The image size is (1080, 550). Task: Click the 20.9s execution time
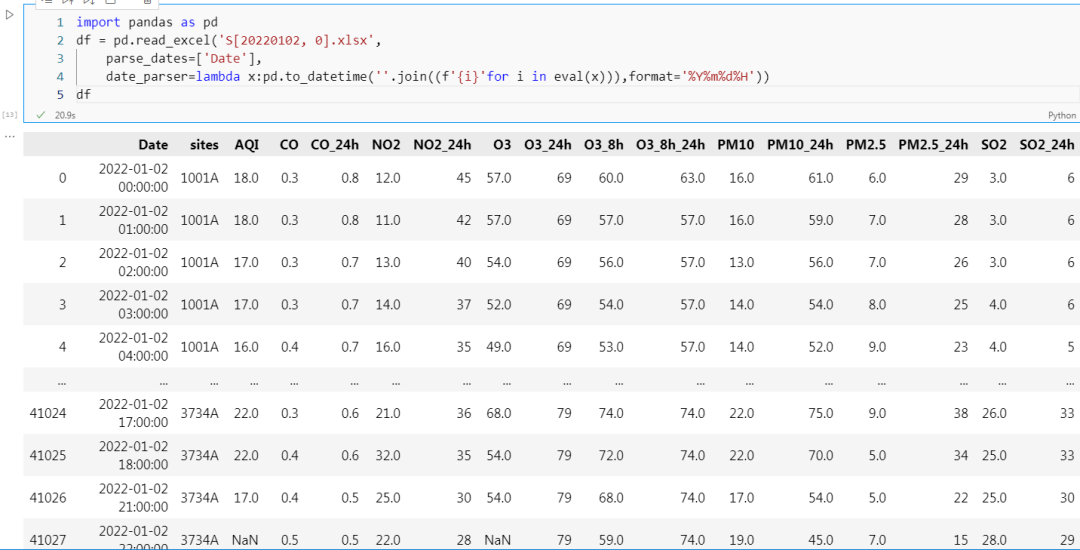65,115
